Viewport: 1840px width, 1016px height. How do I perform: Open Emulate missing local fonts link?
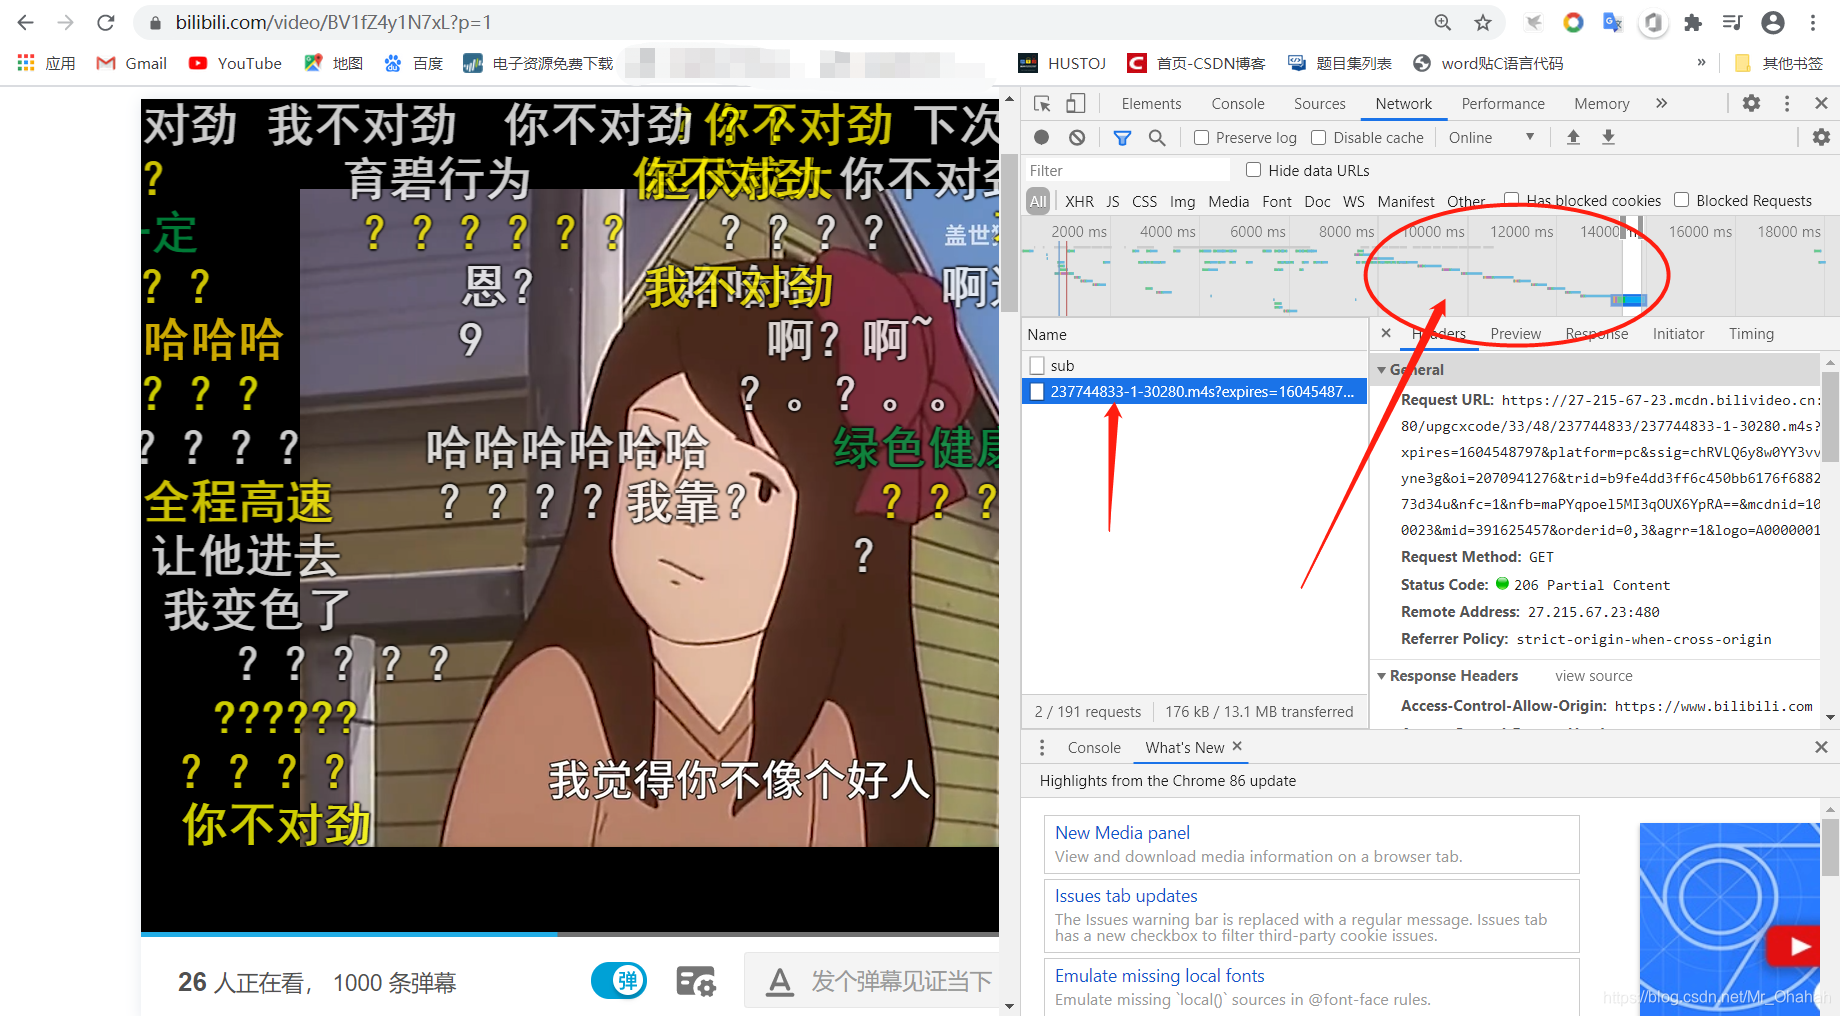tap(1160, 975)
